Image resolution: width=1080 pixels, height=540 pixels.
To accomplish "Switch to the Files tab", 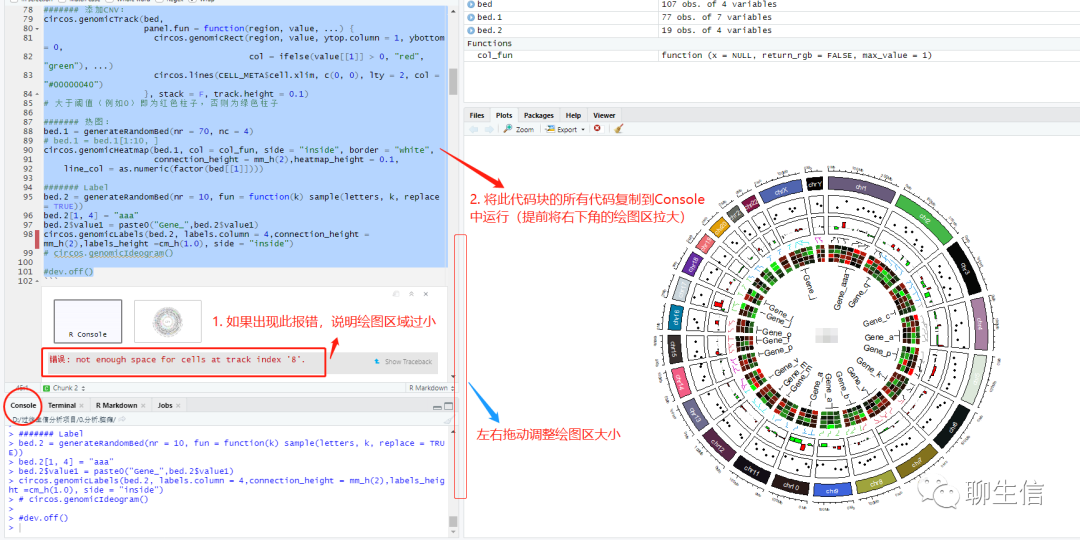I will [477, 115].
